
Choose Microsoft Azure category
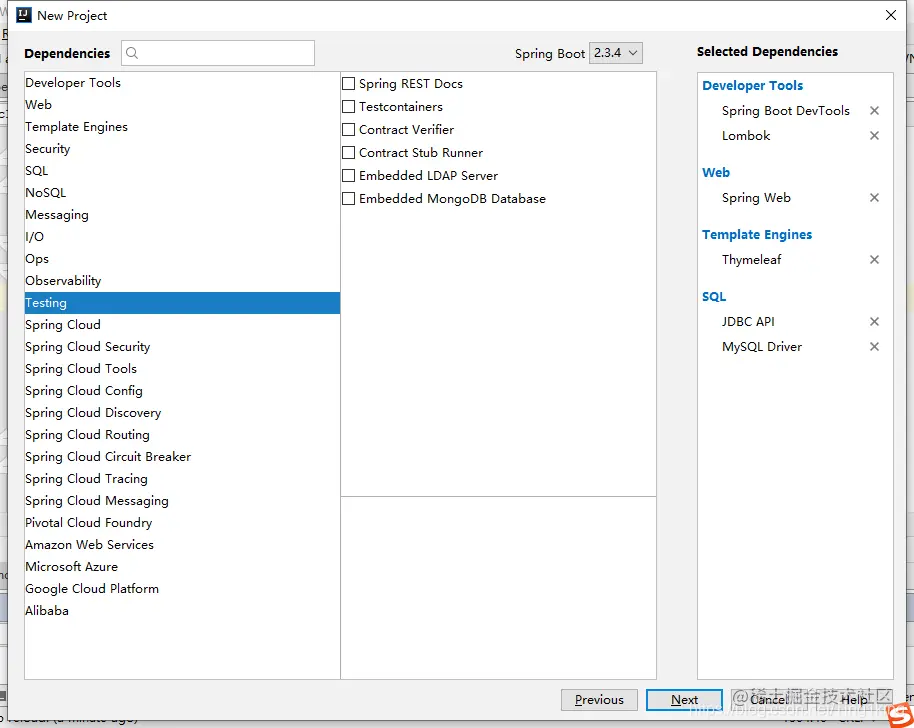point(182,567)
